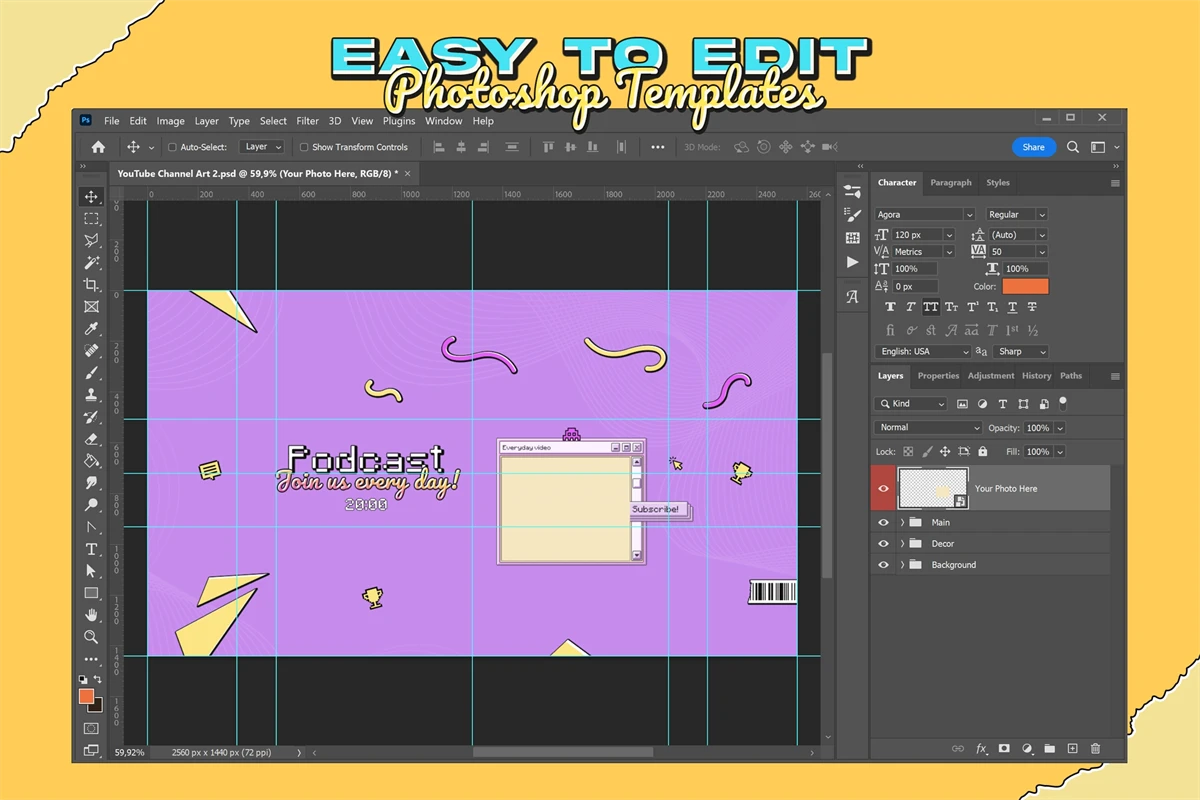This screenshot has width=1200, height=800.
Task: Open the Agora font family dropdown
Action: (924, 215)
